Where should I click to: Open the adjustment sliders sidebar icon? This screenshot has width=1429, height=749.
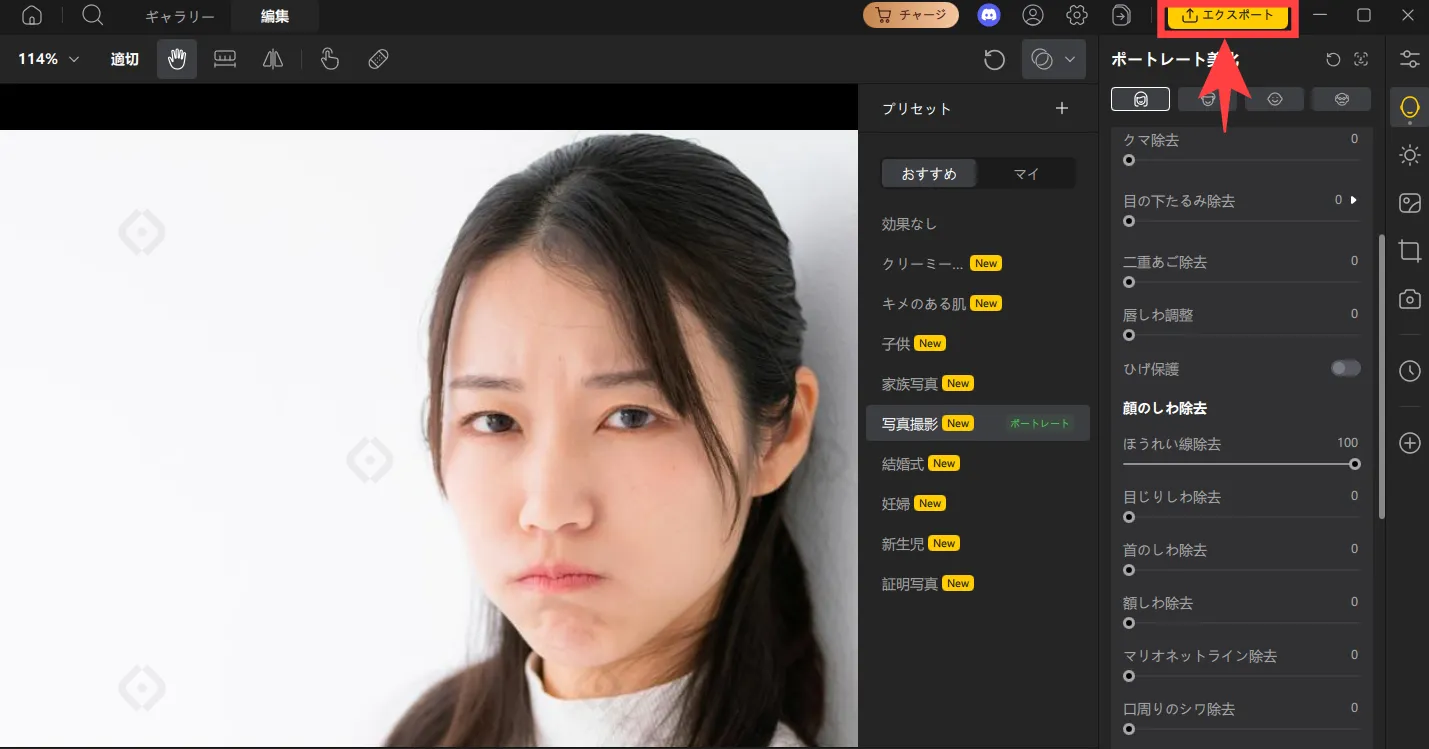(x=1410, y=58)
